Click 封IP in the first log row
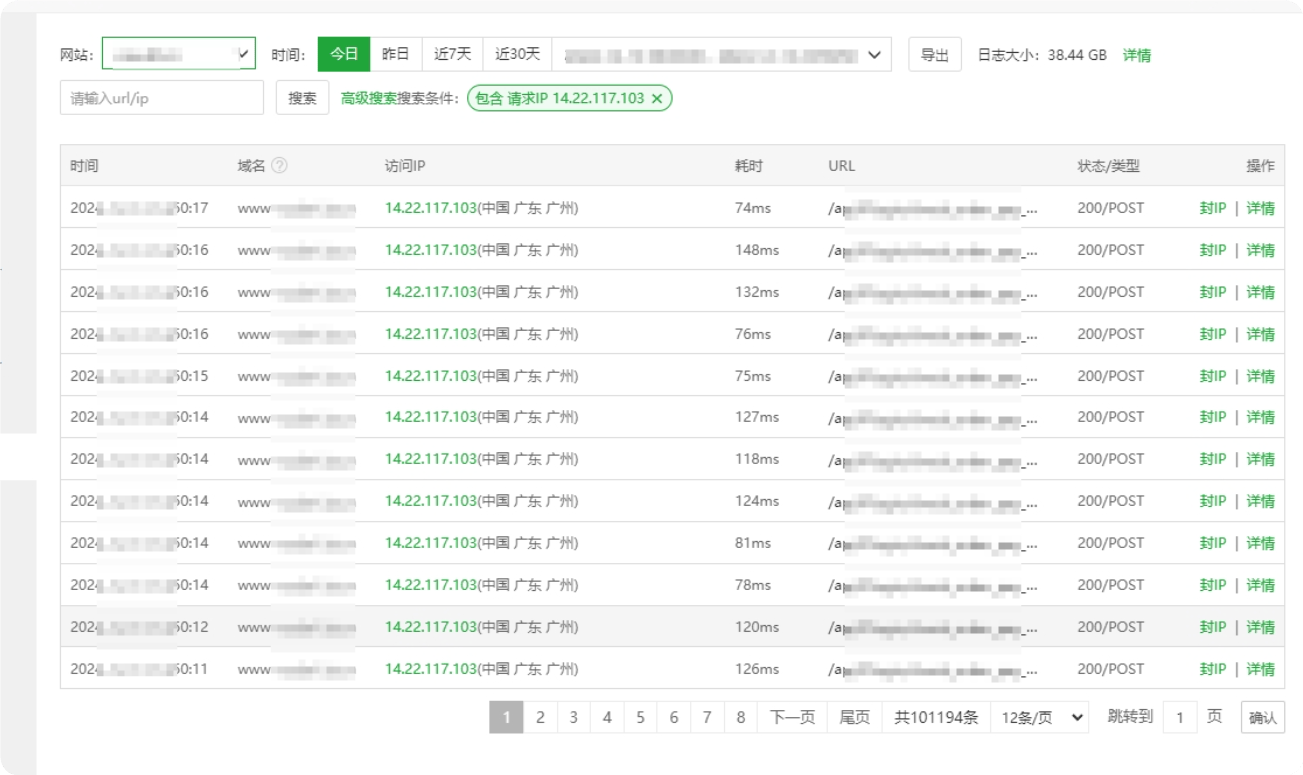This screenshot has width=1303, height=775. tap(1212, 208)
